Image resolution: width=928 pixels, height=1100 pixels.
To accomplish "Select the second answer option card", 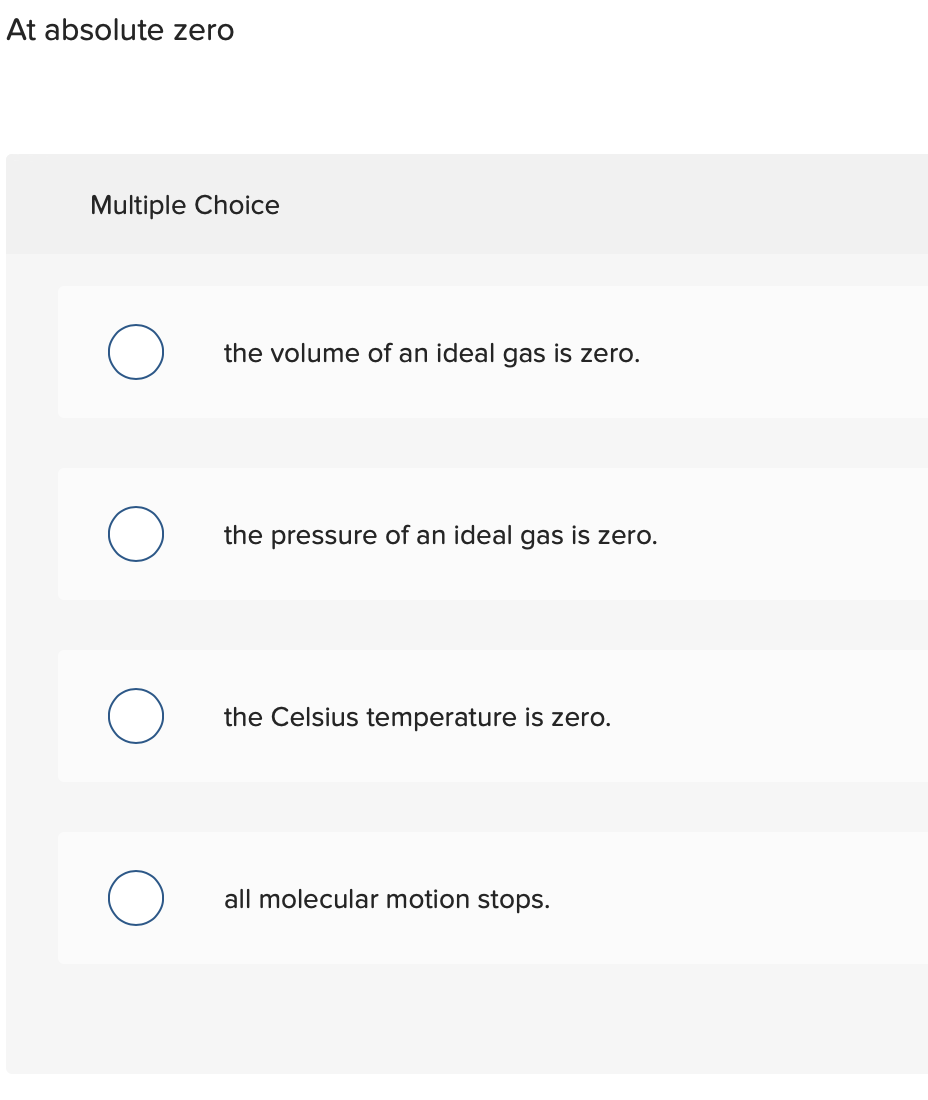I will (450, 534).
